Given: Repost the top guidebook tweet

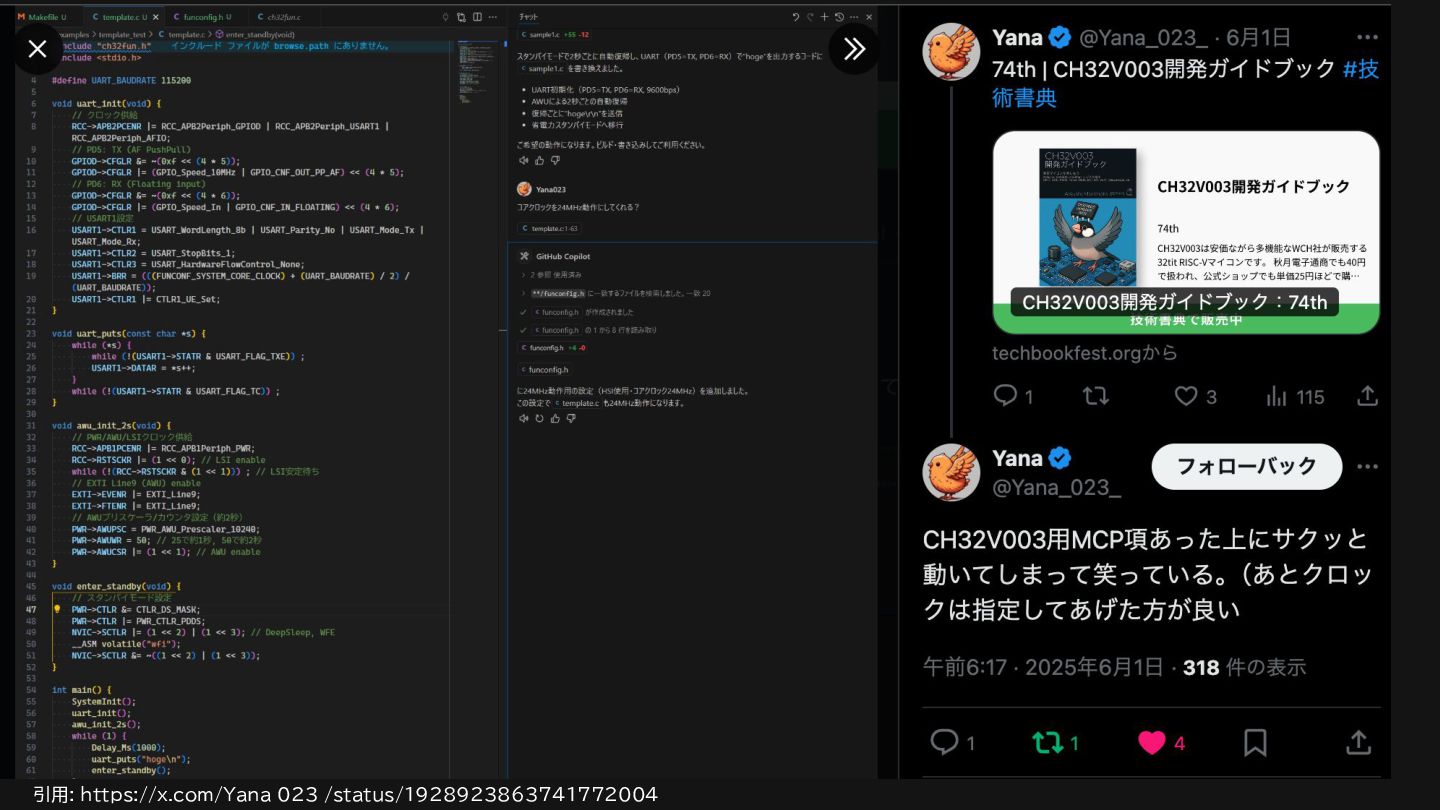Looking at the screenshot, I should tap(1096, 396).
